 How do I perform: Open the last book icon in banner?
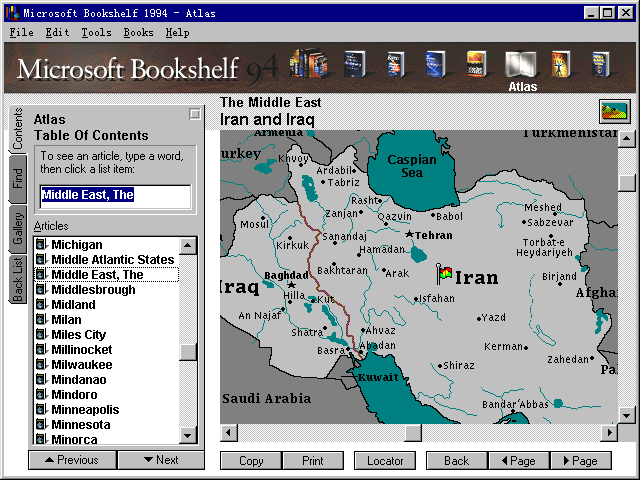[600, 64]
